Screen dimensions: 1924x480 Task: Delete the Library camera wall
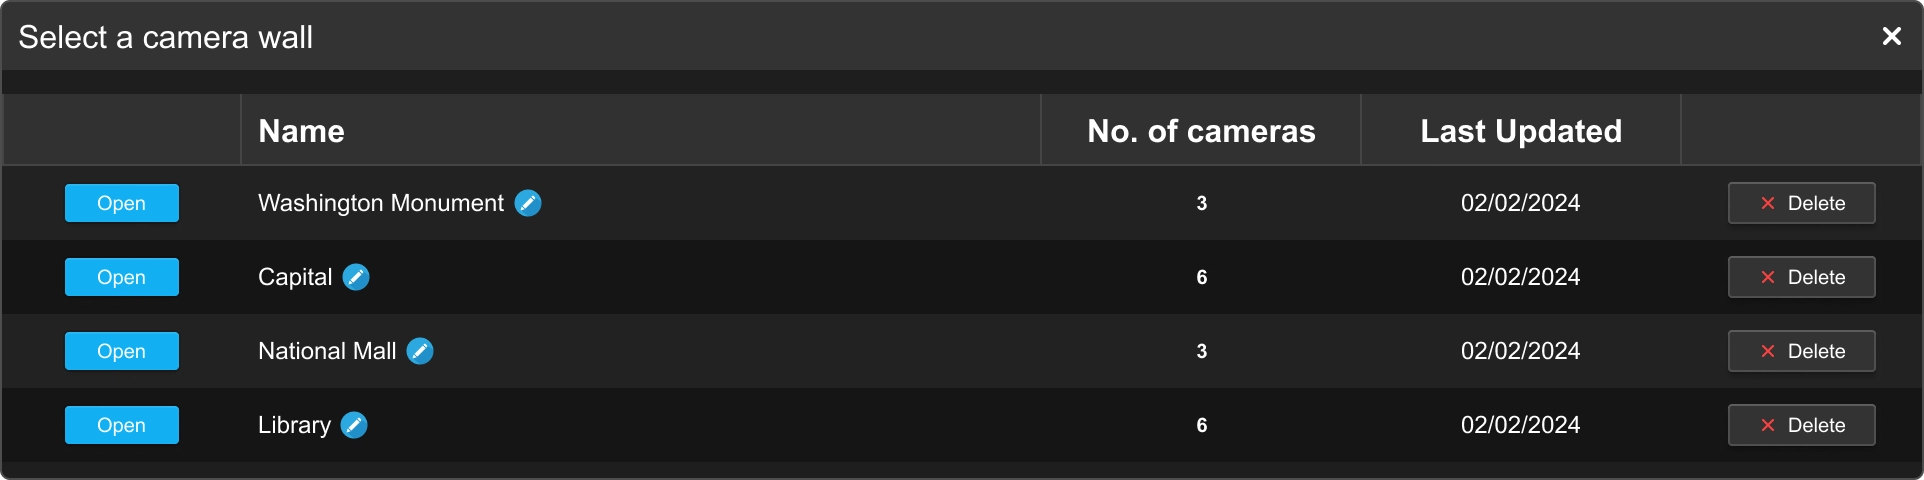[1801, 425]
